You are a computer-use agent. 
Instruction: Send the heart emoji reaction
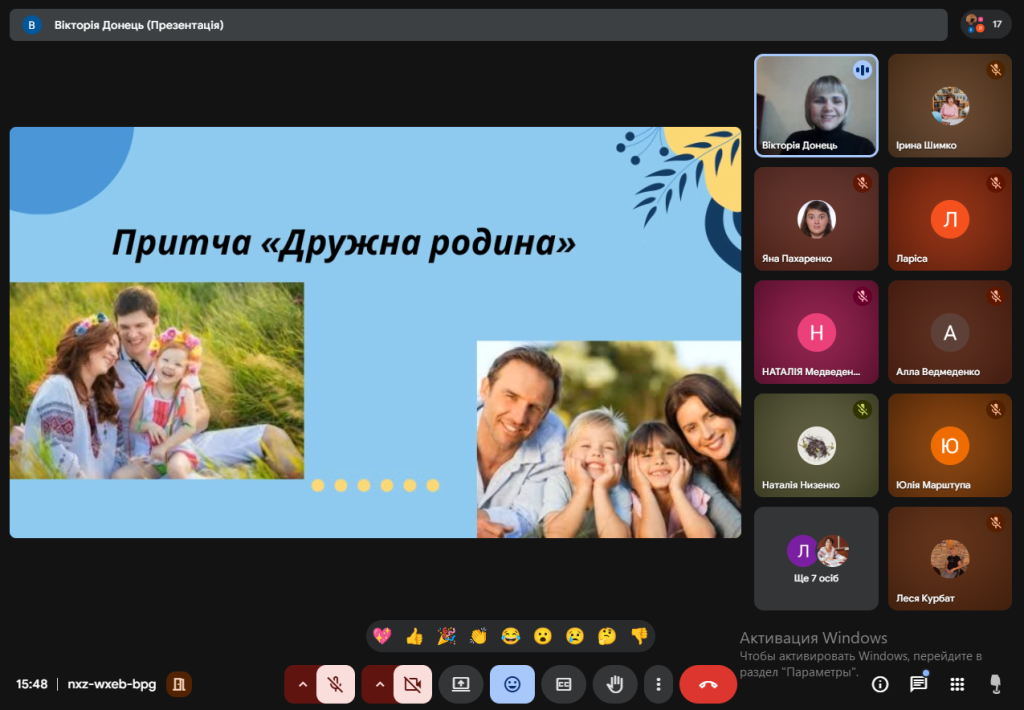point(381,636)
